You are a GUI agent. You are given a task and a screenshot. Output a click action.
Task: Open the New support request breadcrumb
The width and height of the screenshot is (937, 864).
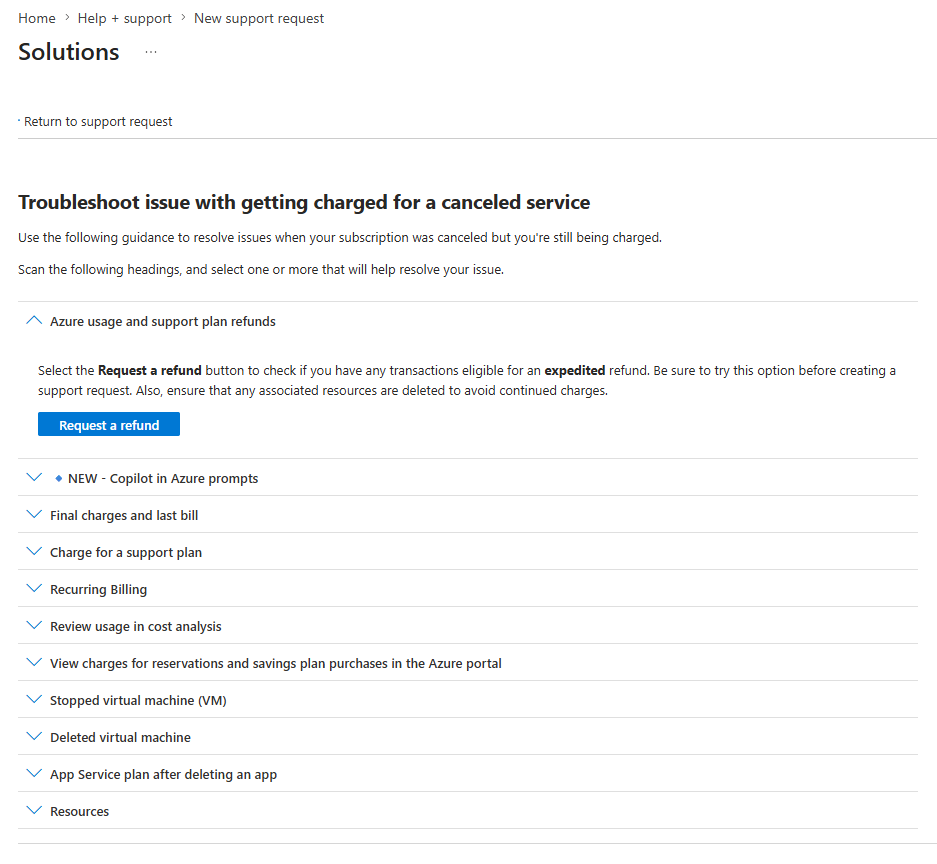pos(259,19)
